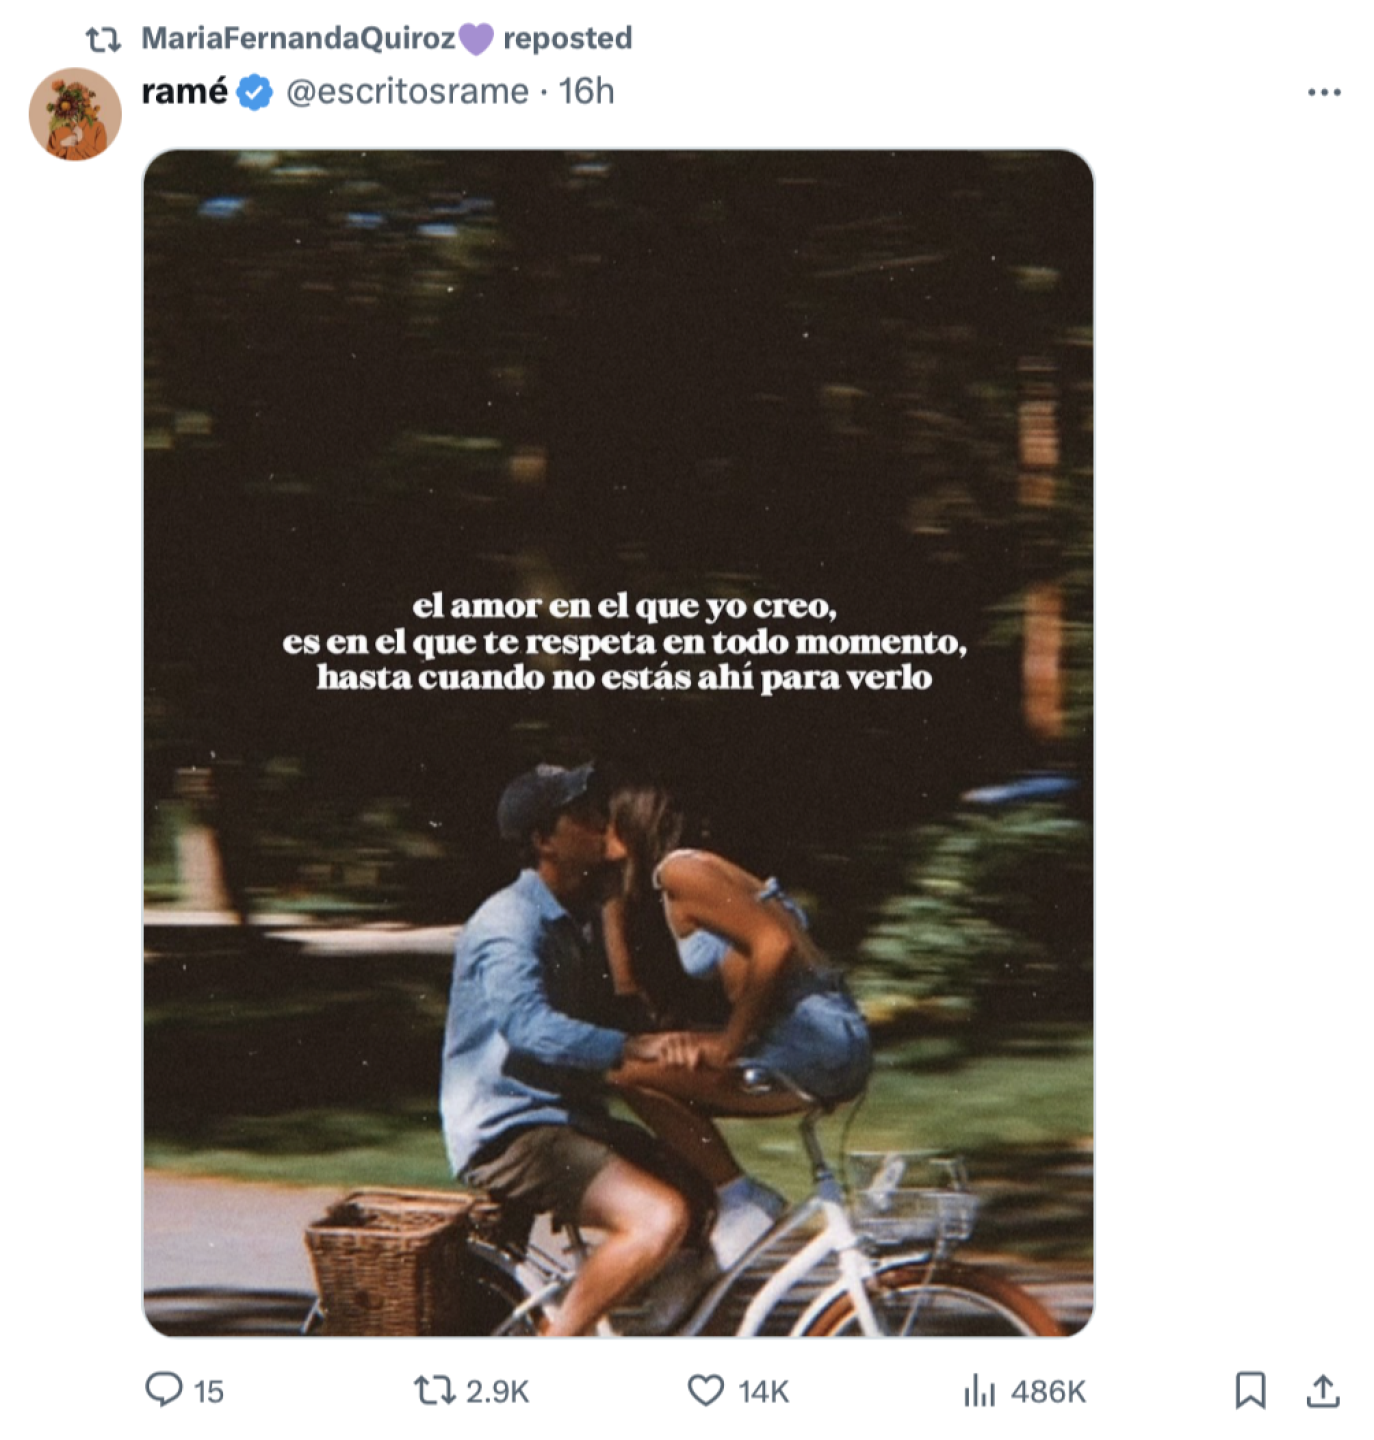Click the 2.9K reposts count
Viewport: 1374px width, 1440px height.
click(497, 1392)
